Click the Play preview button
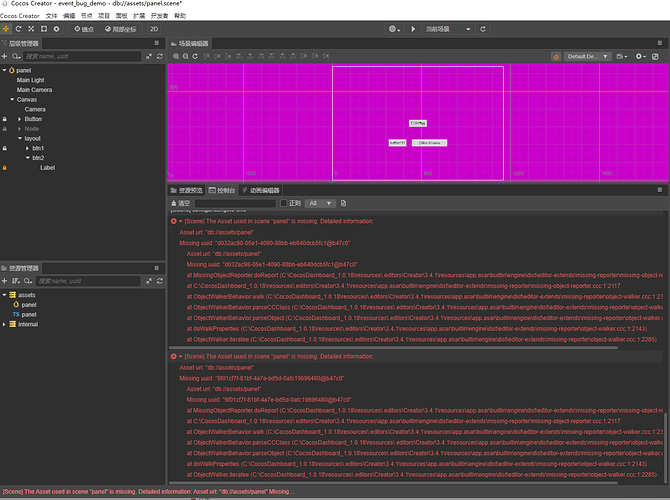670x500 pixels. pos(413,29)
